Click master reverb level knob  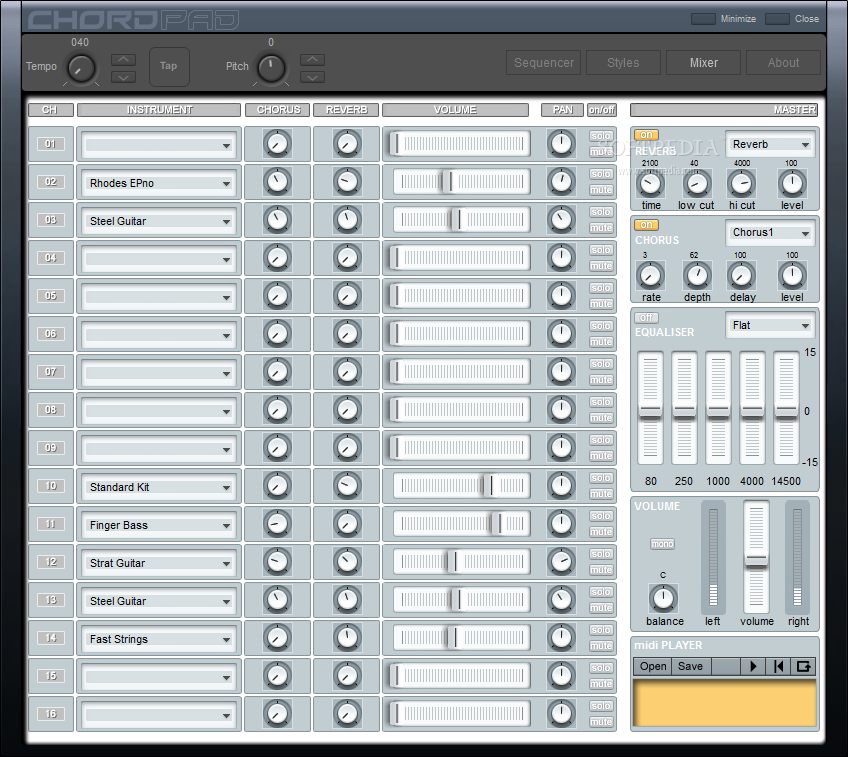click(x=792, y=184)
